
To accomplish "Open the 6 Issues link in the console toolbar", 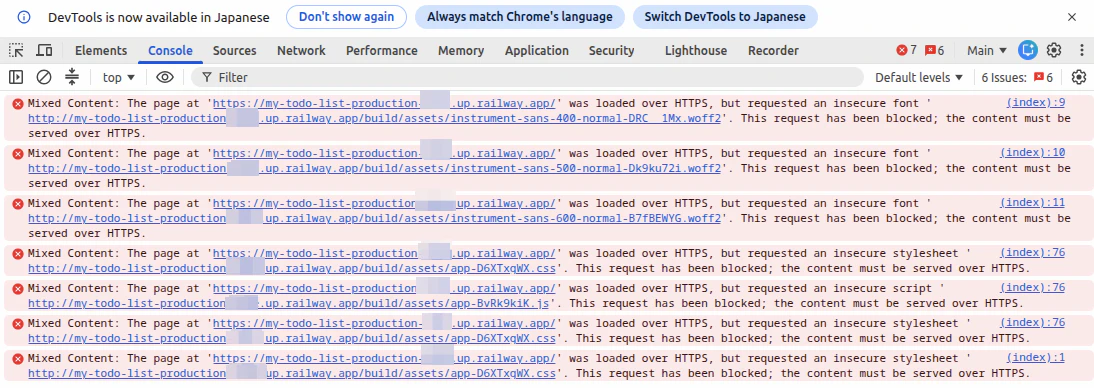I will pos(1017,77).
